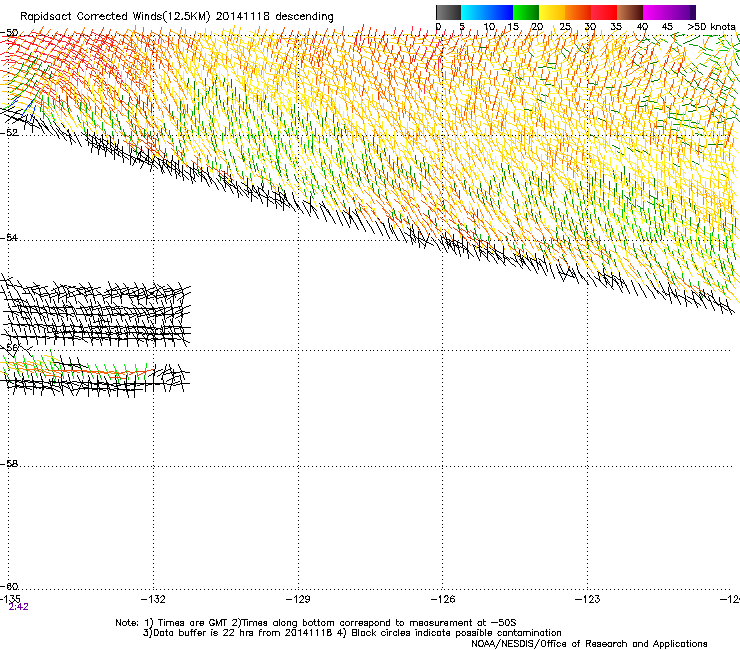
Task: Click the 'Rapidscat Corrected Winds(12.5KM)' title text
Action: pyautogui.click(x=115, y=17)
